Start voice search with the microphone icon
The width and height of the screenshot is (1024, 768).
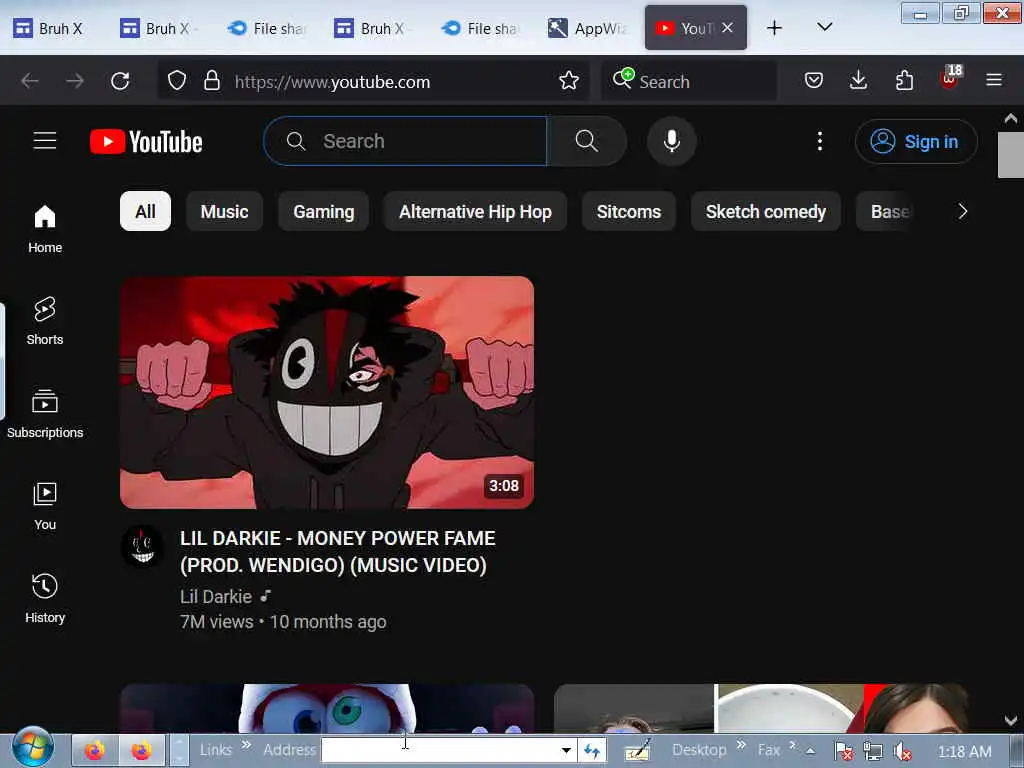click(671, 141)
